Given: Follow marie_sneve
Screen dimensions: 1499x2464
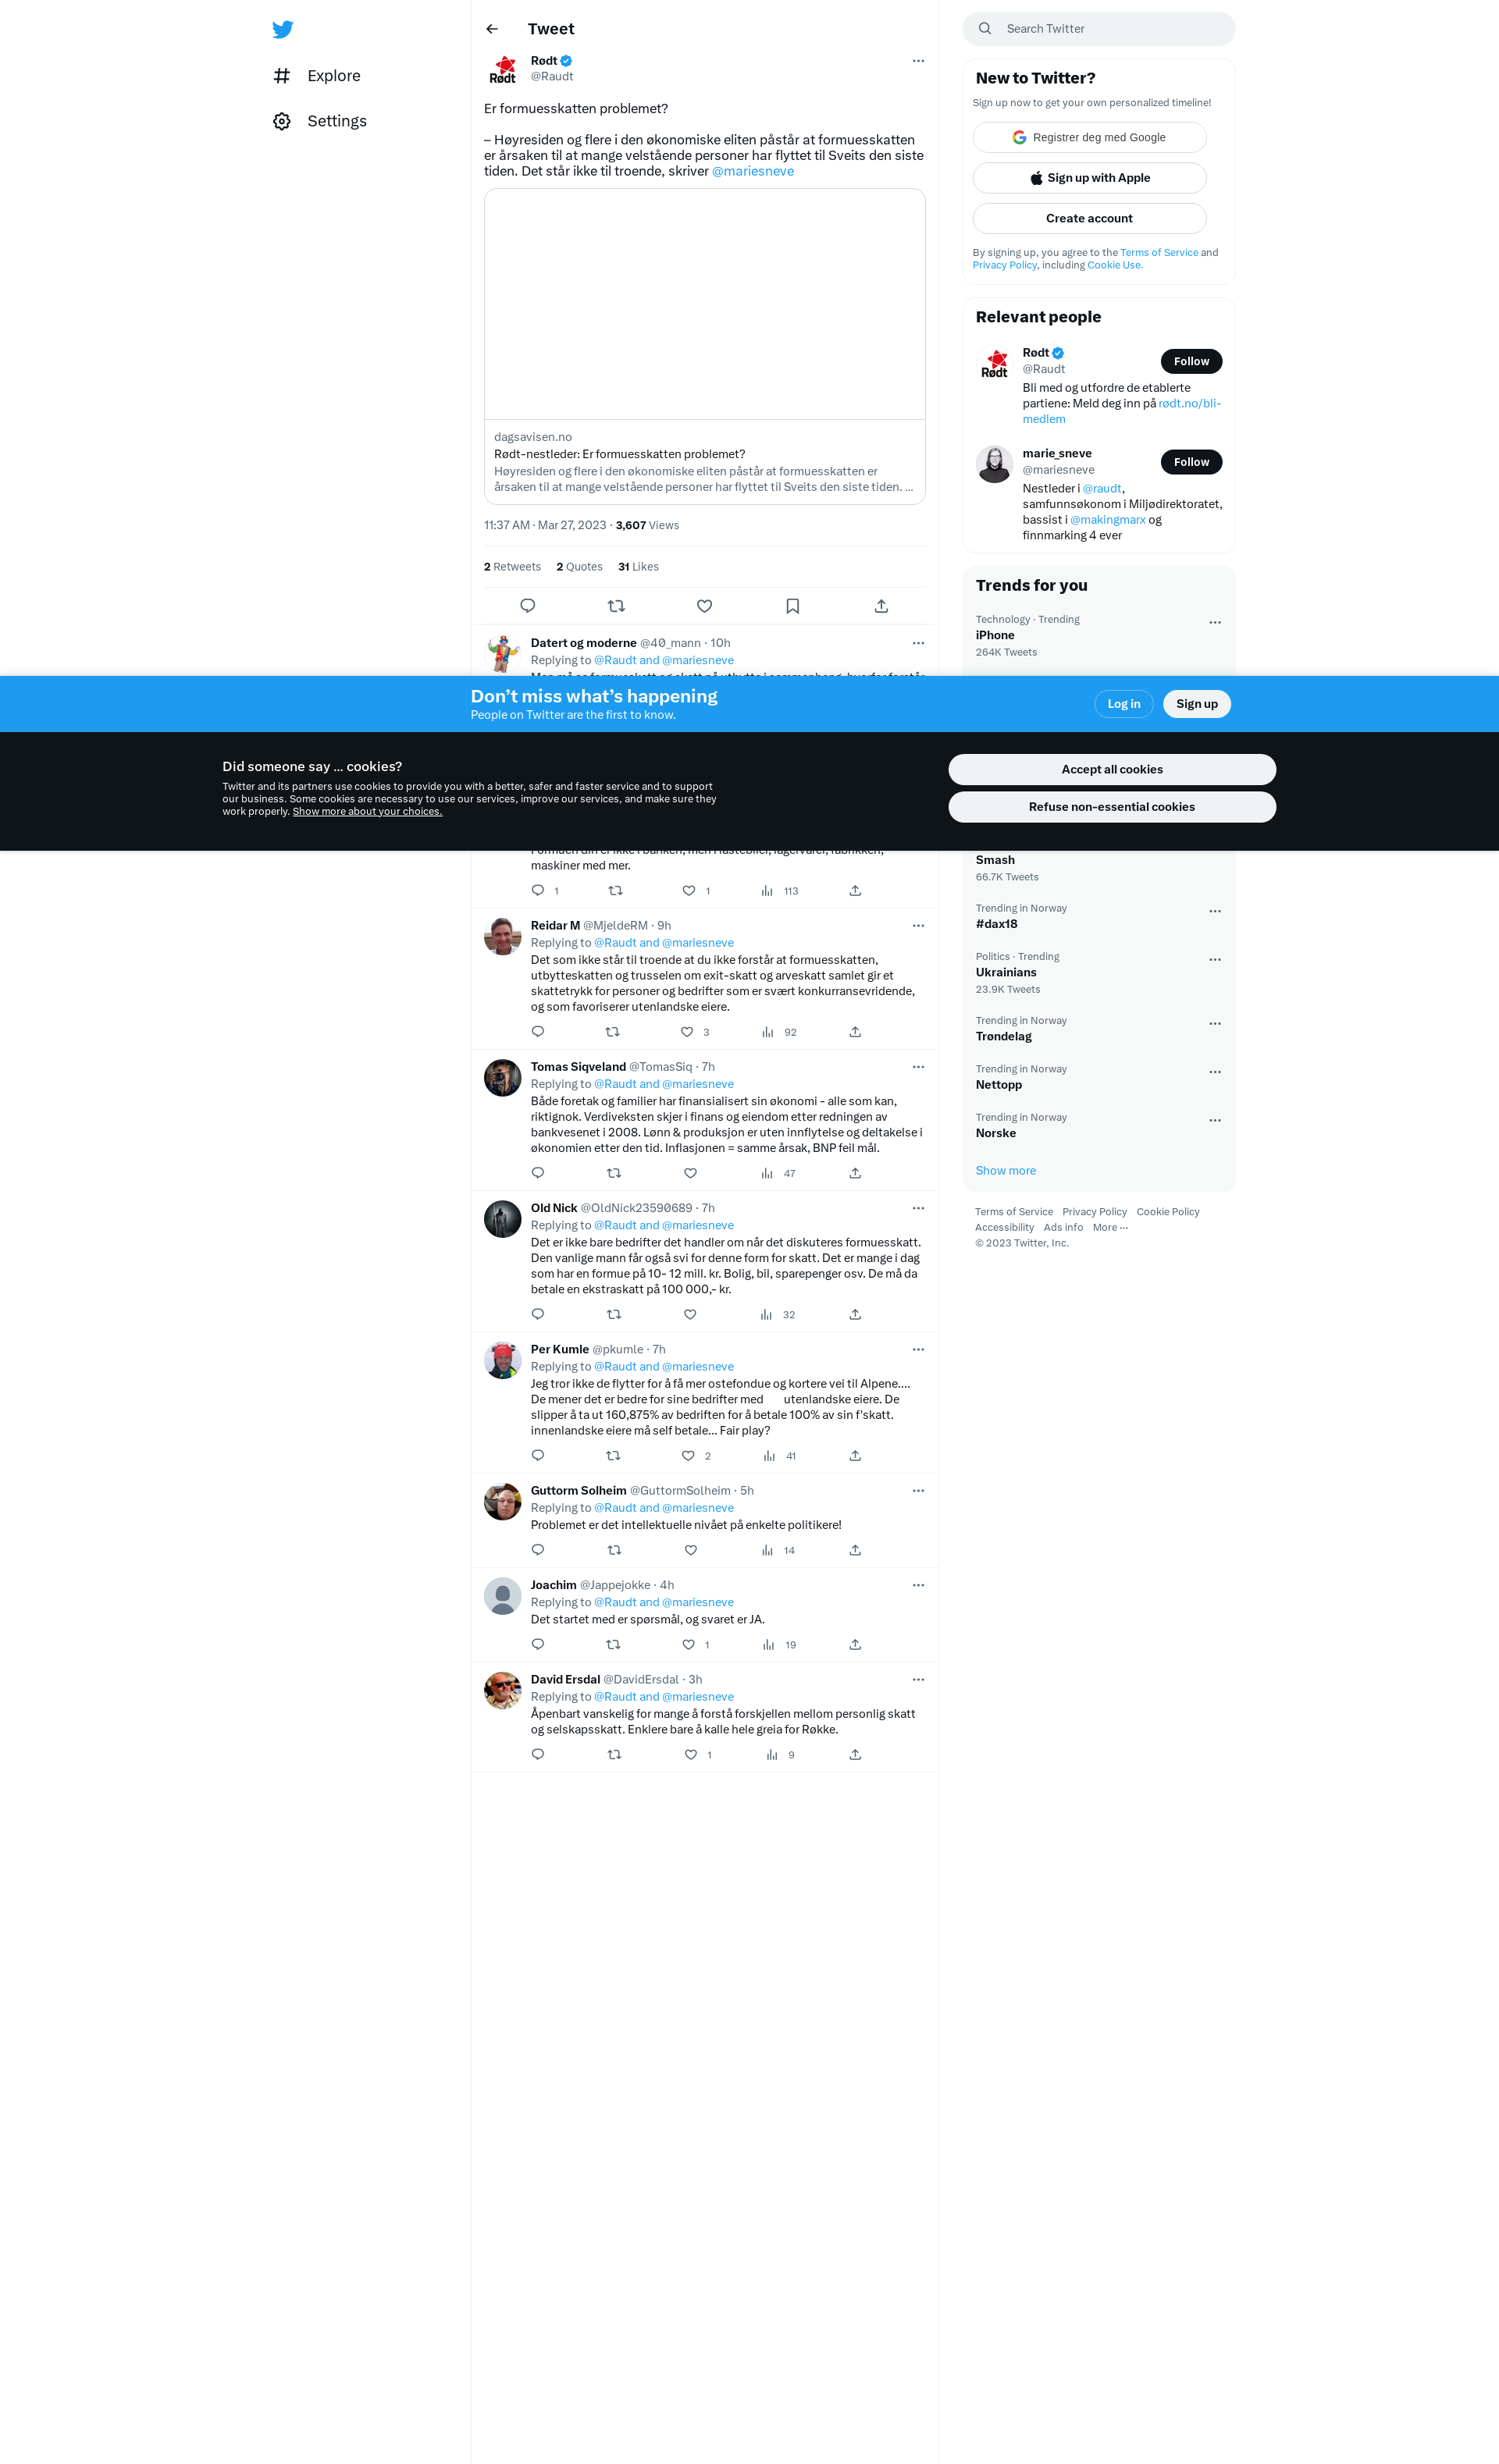Looking at the screenshot, I should pyautogui.click(x=1191, y=462).
